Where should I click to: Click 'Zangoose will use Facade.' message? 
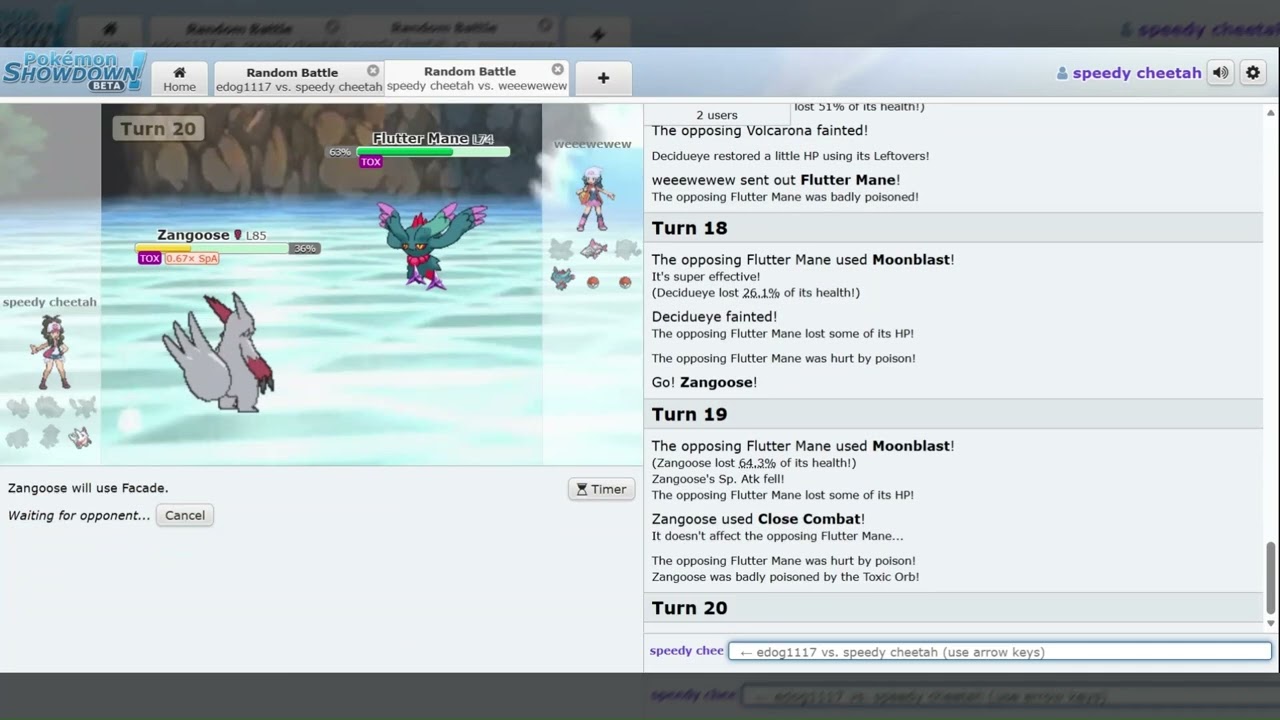(x=88, y=488)
